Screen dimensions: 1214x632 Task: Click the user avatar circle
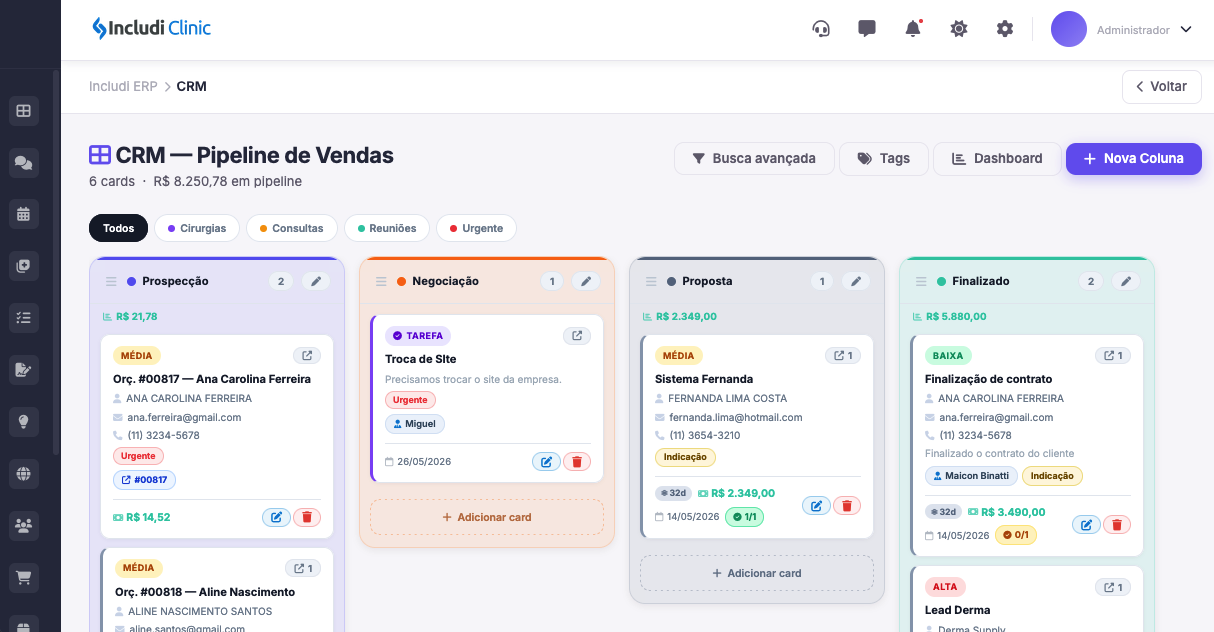pyautogui.click(x=1069, y=29)
